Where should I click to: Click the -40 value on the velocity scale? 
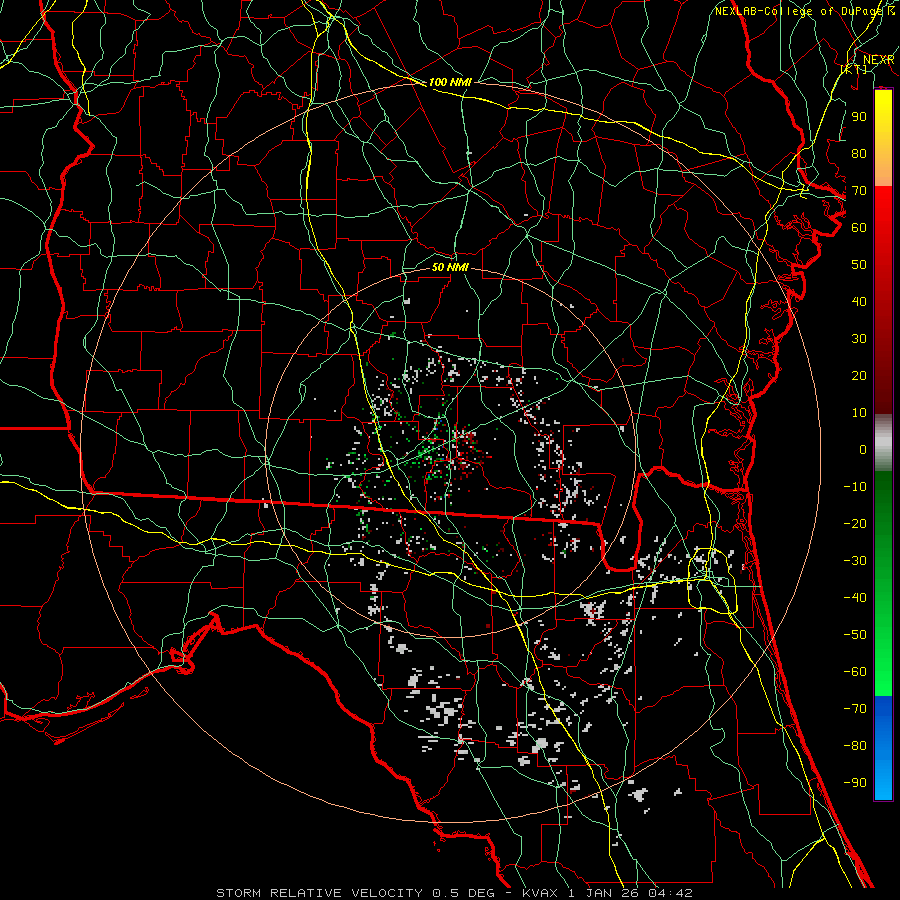click(x=855, y=598)
